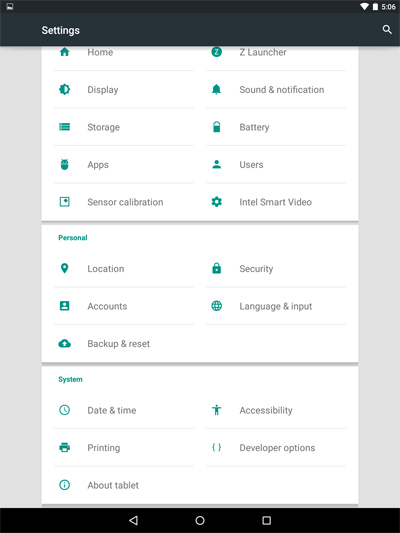The width and height of the screenshot is (400, 533).
Task: Tap the Security lock icon
Action: point(216,268)
